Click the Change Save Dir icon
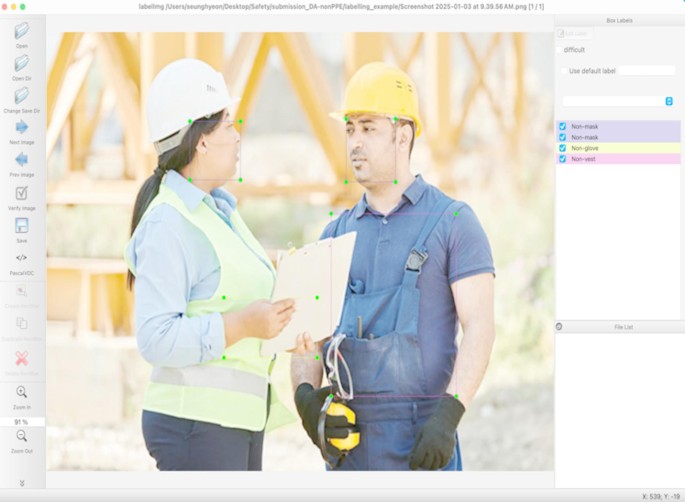 click(21, 96)
